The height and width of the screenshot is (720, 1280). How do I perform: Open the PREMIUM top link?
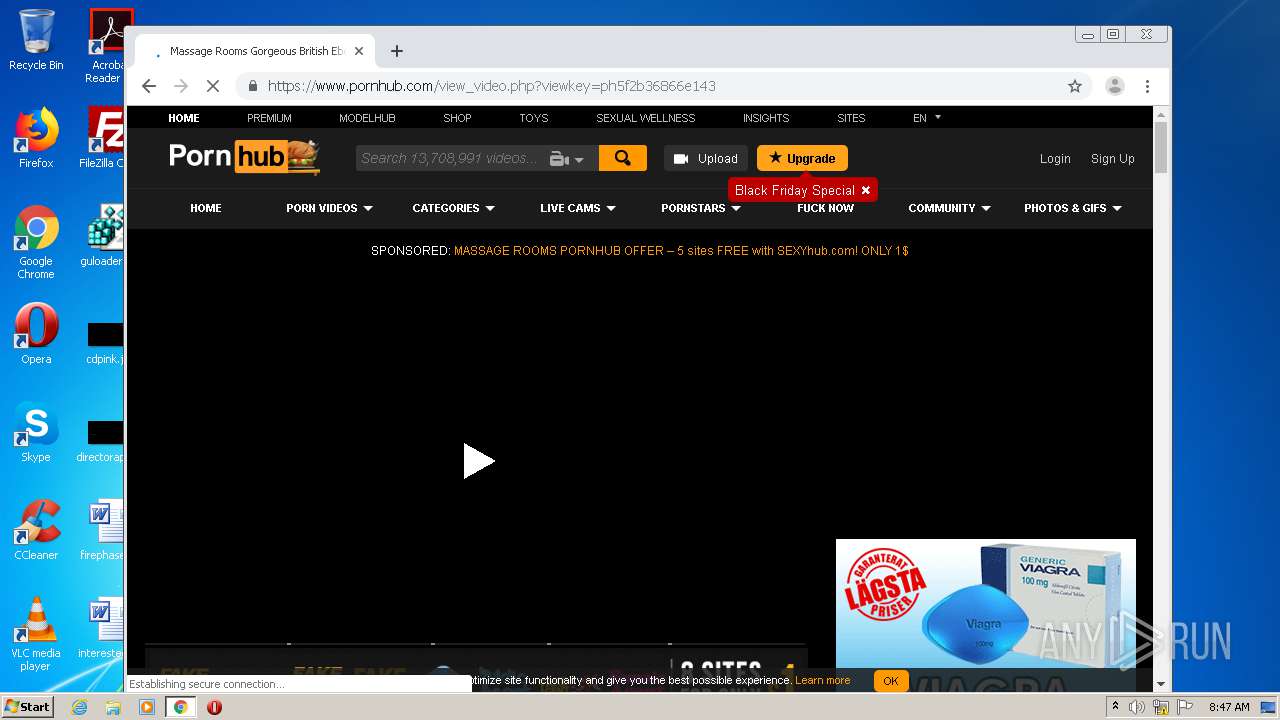[269, 118]
